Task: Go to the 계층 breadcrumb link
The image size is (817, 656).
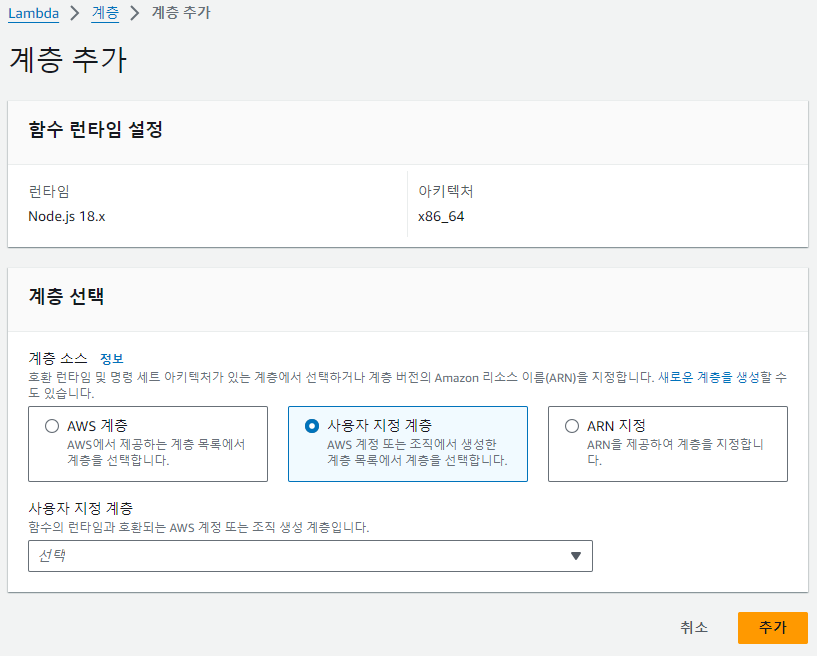Action: (x=105, y=13)
